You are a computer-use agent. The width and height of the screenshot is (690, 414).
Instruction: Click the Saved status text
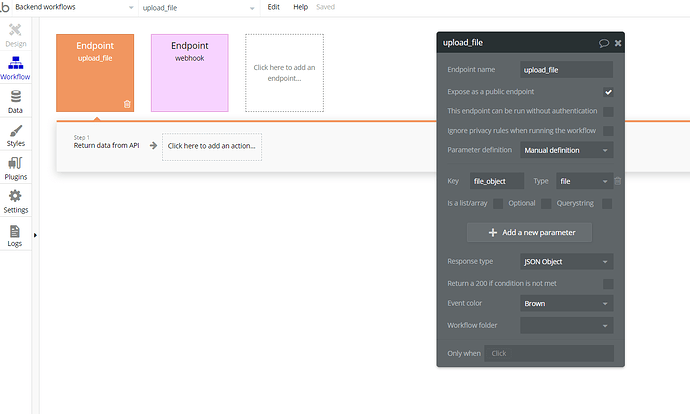326,7
